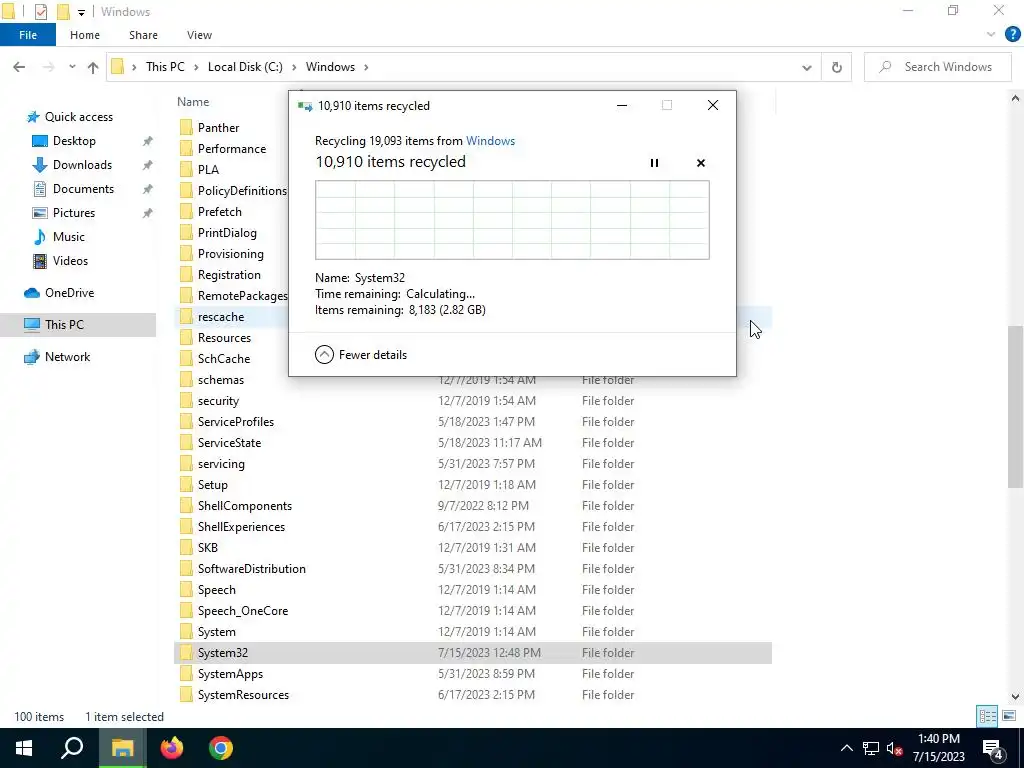The height and width of the screenshot is (768, 1024).
Task: Open the Windows Start menu
Action: 24,748
